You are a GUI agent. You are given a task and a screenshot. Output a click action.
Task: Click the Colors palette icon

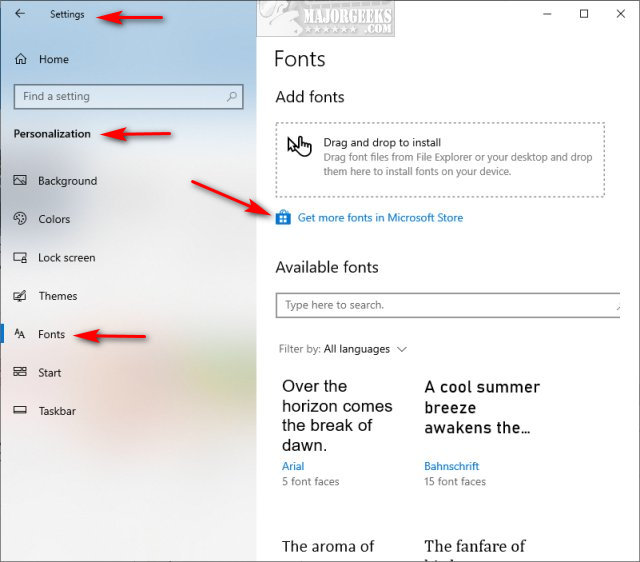(20, 219)
